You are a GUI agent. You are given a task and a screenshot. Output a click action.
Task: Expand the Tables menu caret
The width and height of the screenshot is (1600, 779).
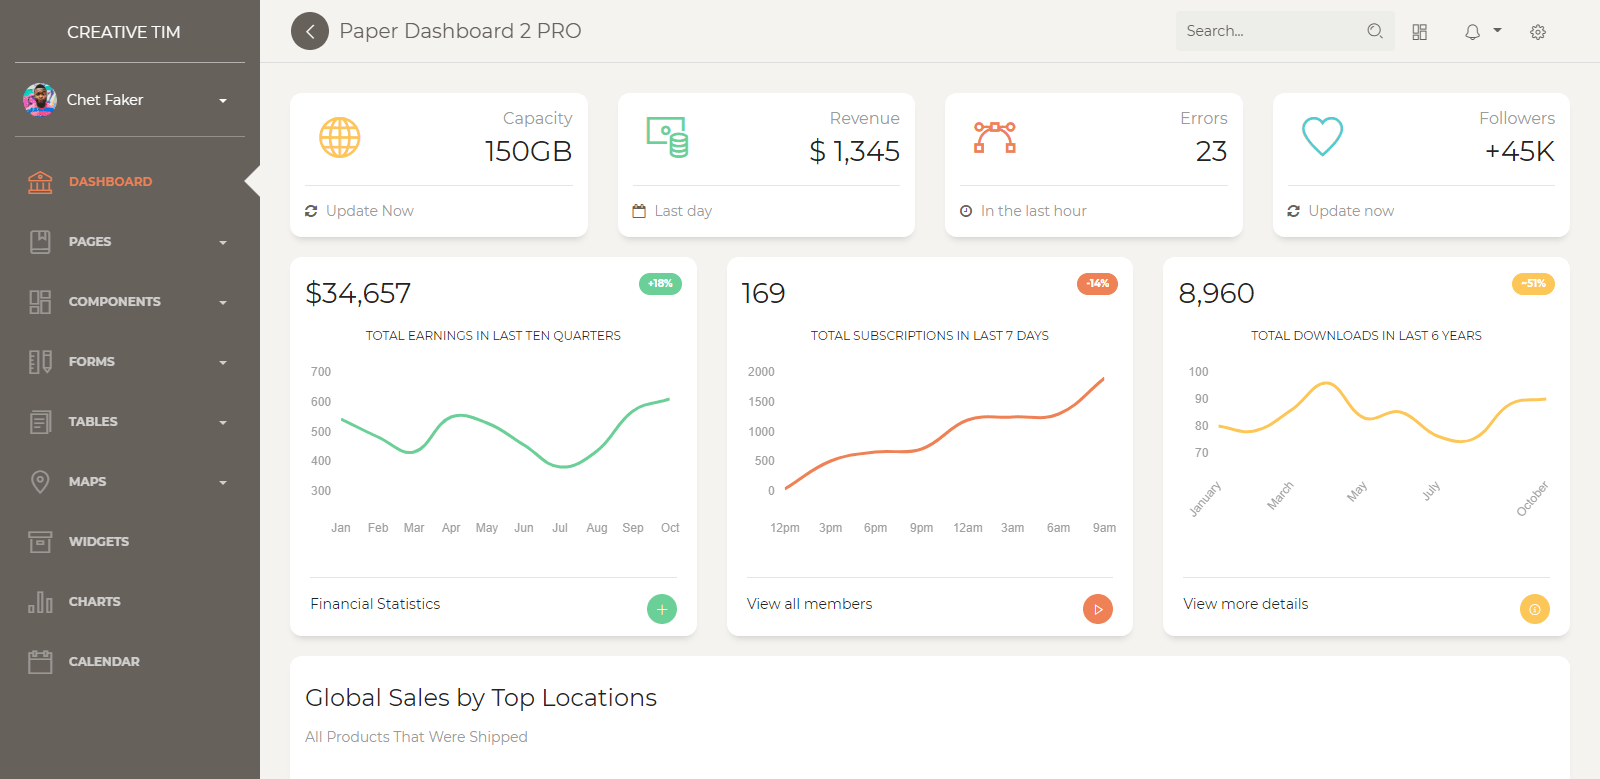(x=223, y=422)
